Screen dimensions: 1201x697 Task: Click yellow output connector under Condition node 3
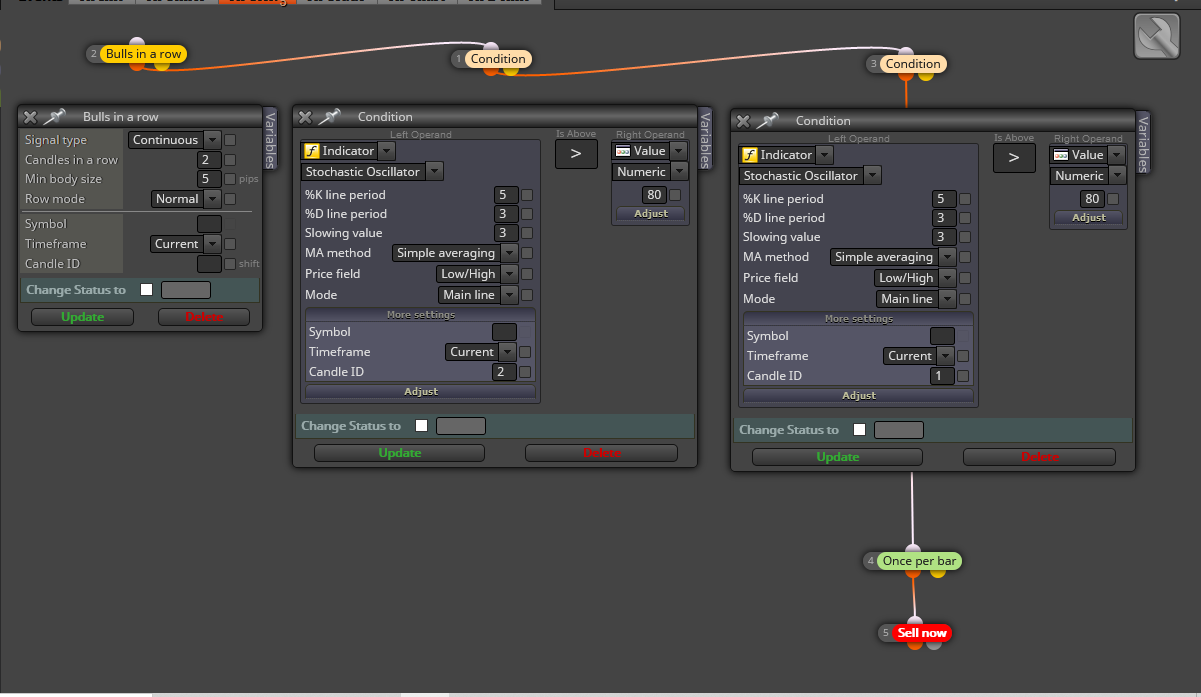click(x=926, y=75)
